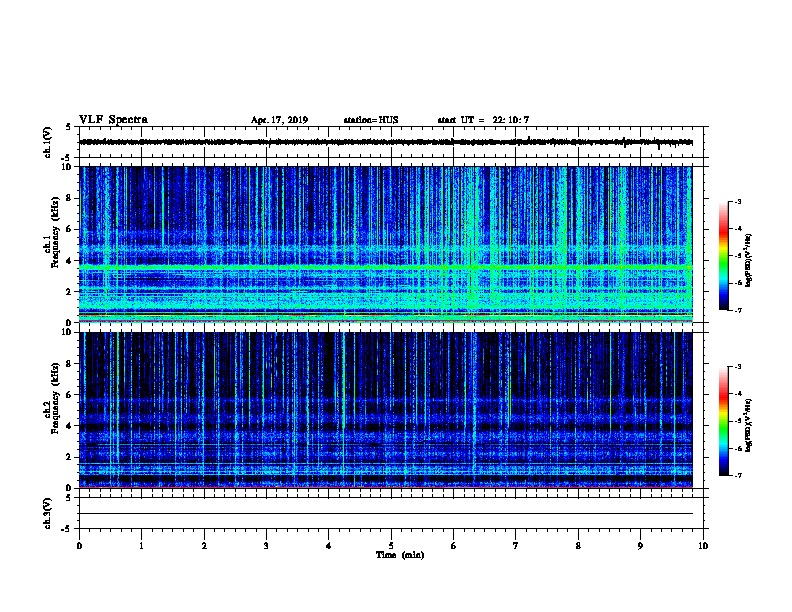
Task: Click the time axis tick label "3"
Action: [x=266, y=546]
